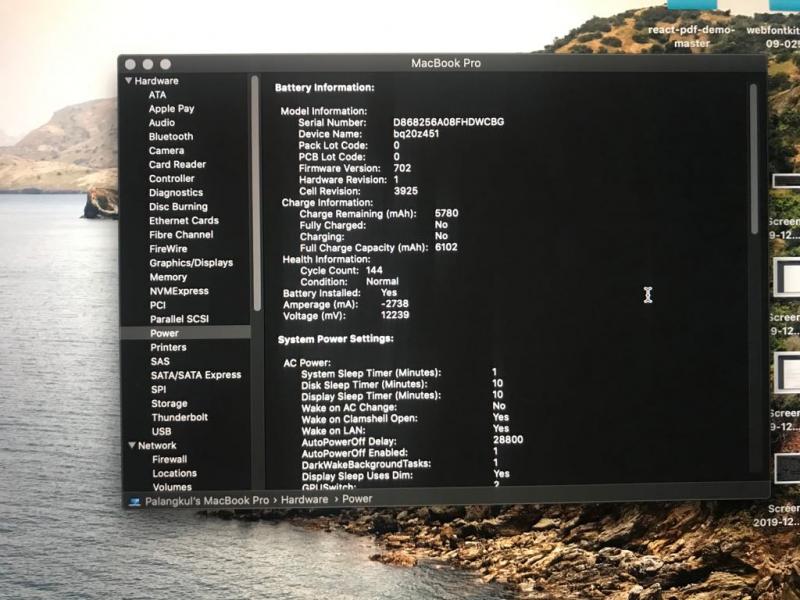
Task: Click the window minimize button
Action: pyautogui.click(x=147, y=64)
